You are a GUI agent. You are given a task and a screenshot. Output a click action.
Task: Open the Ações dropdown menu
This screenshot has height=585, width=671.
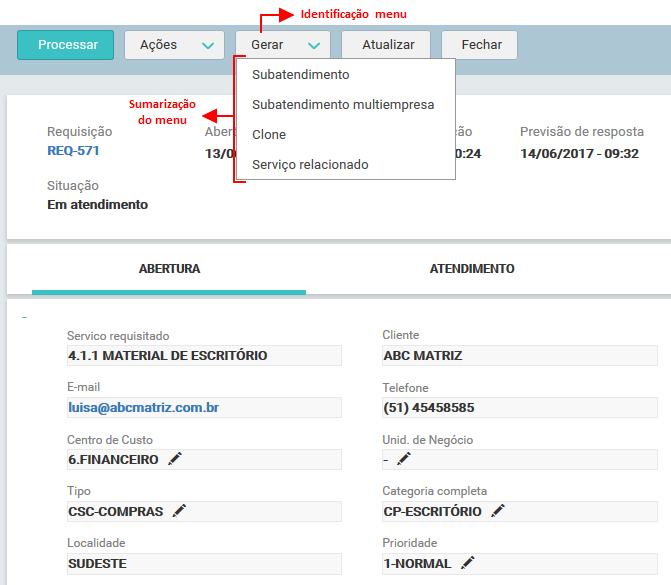[174, 45]
